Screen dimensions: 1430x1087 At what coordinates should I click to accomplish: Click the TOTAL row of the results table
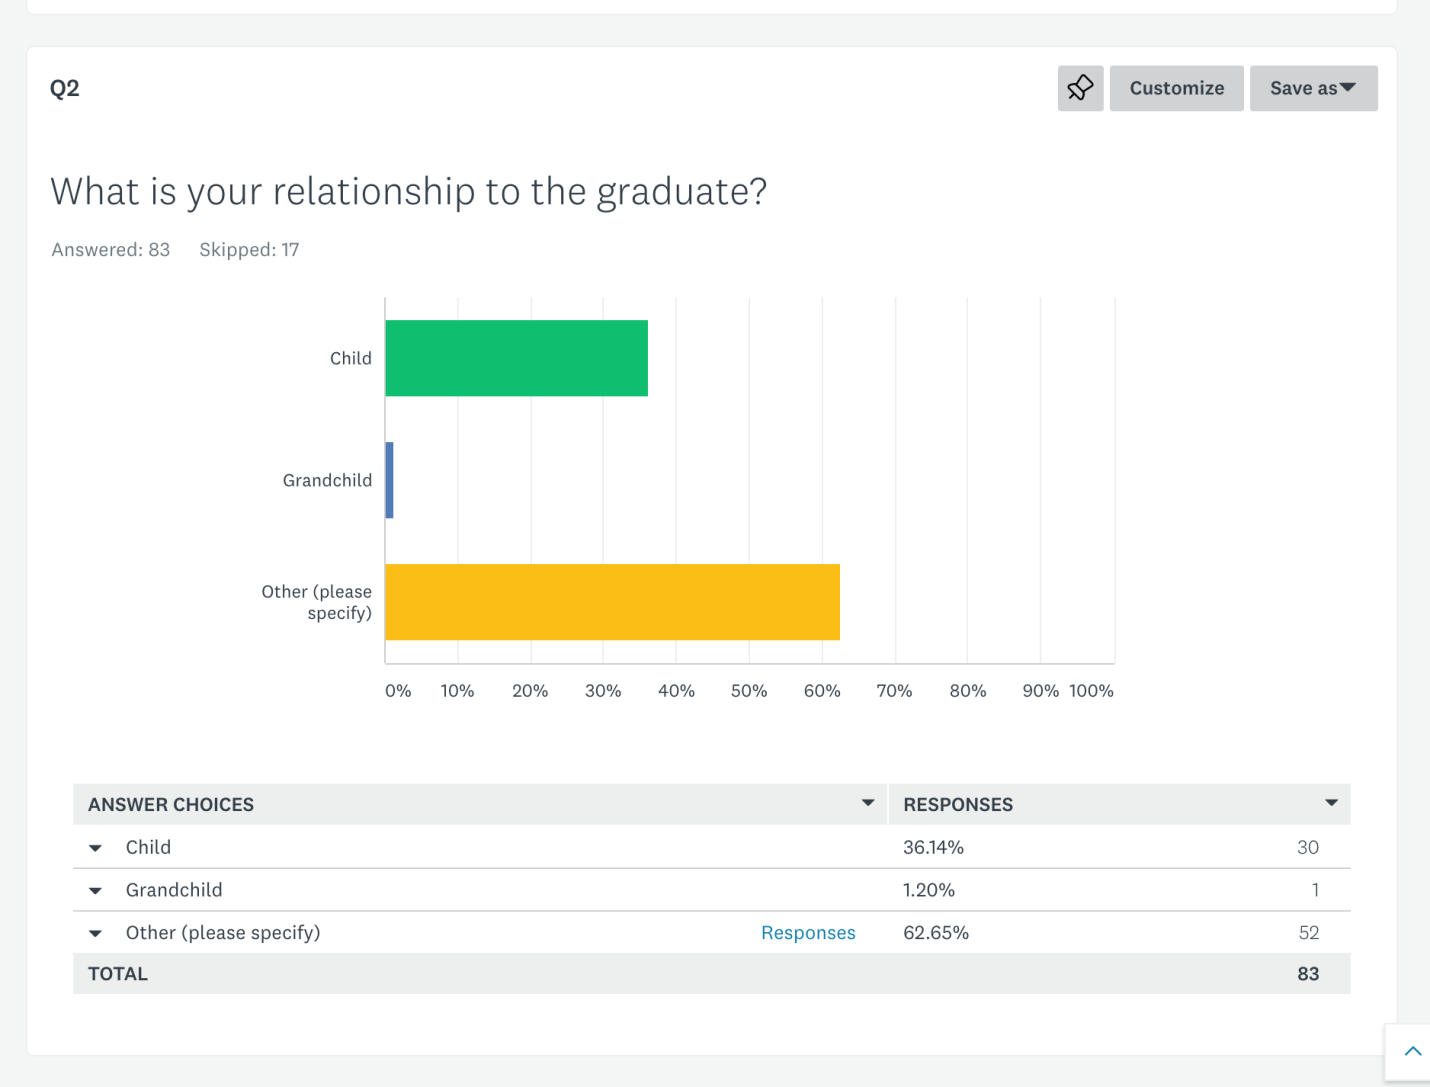(x=117, y=973)
